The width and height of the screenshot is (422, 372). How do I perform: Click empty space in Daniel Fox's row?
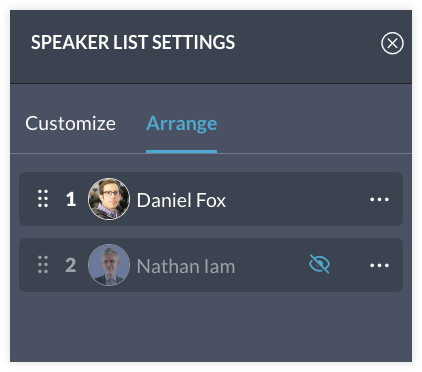pyautogui.click(x=297, y=199)
